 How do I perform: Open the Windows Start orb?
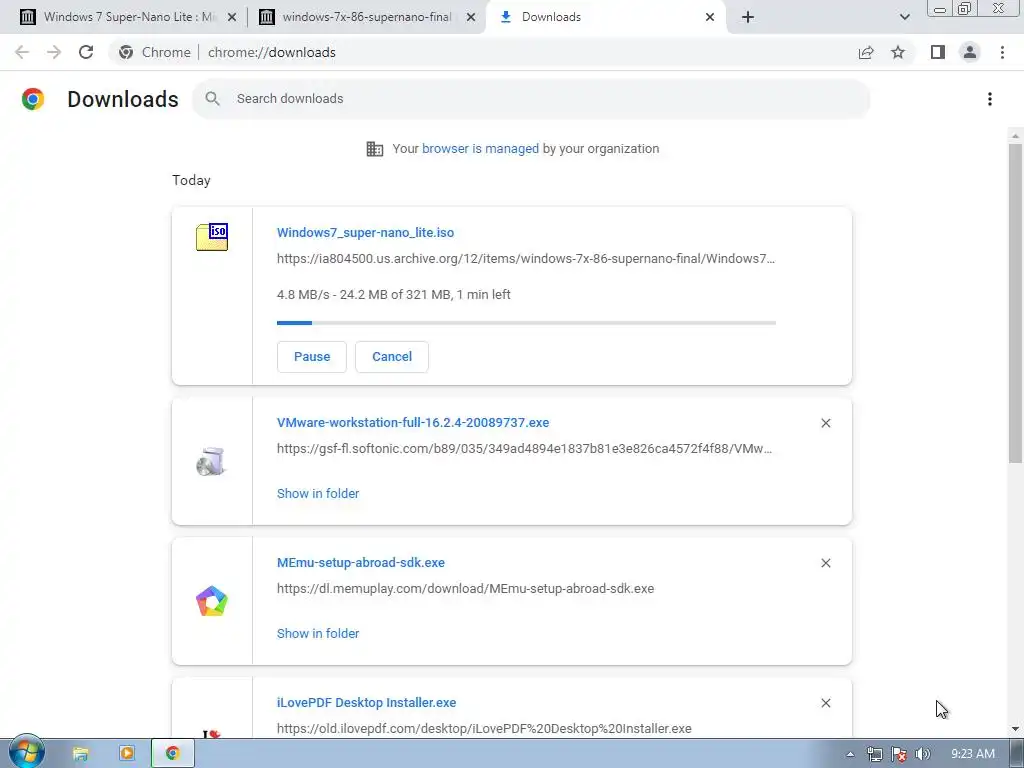click(27, 751)
